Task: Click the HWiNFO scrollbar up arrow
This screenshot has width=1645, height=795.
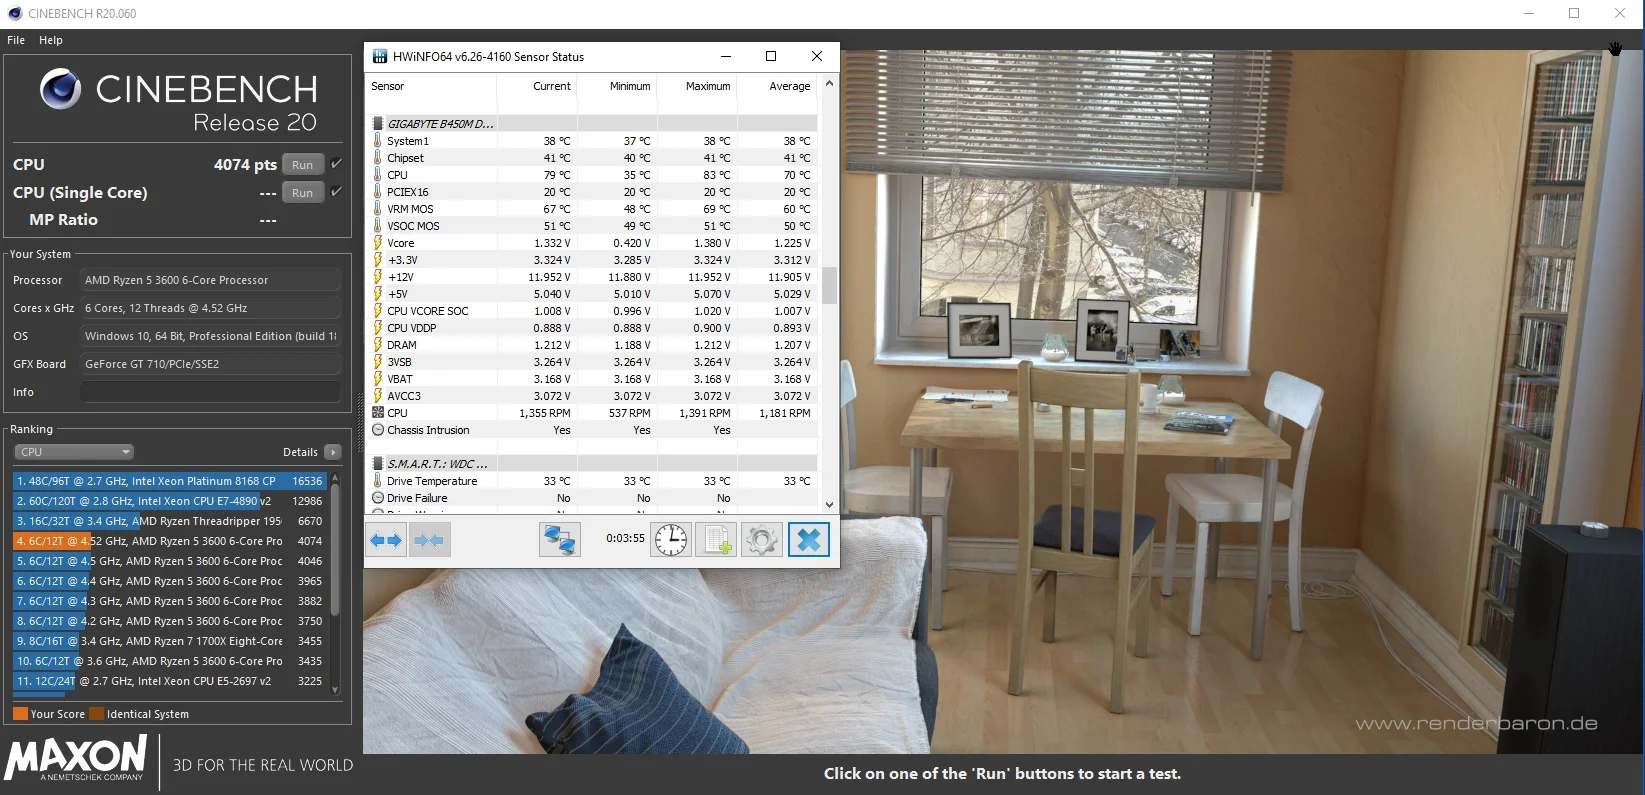Action: point(829,84)
